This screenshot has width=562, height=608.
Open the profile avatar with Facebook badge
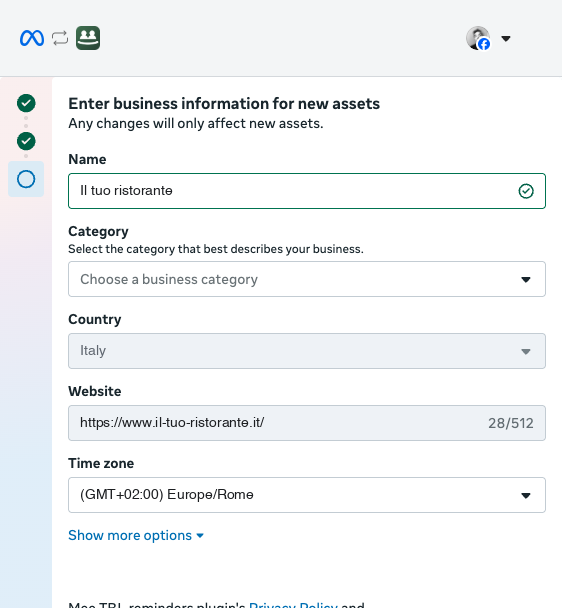[x=478, y=38]
